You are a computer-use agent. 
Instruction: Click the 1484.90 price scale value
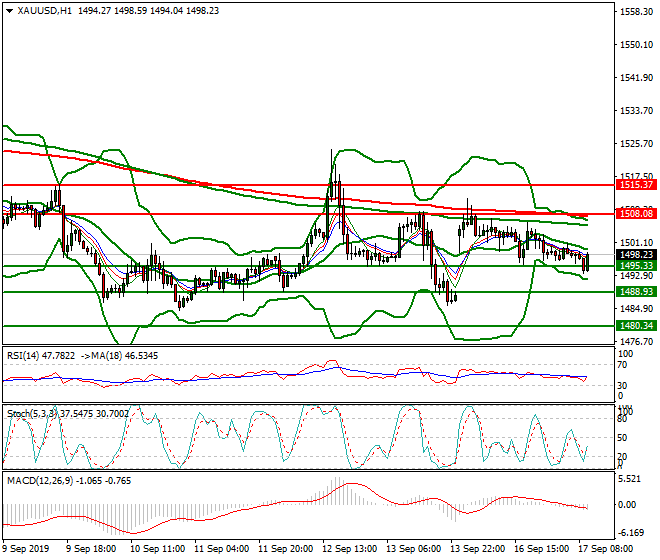pyautogui.click(x=636, y=309)
